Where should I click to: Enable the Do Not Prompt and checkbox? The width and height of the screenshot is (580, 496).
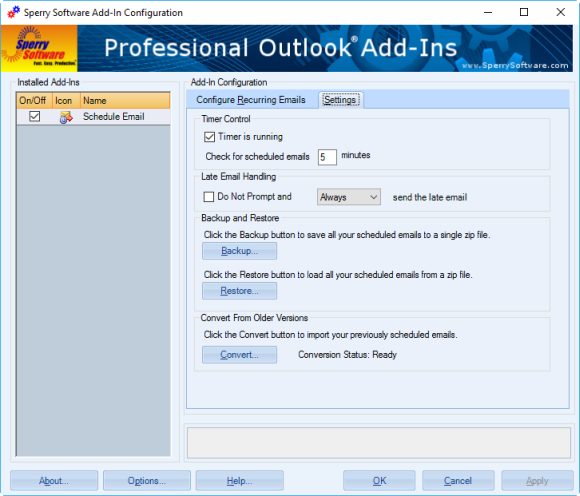[209, 197]
